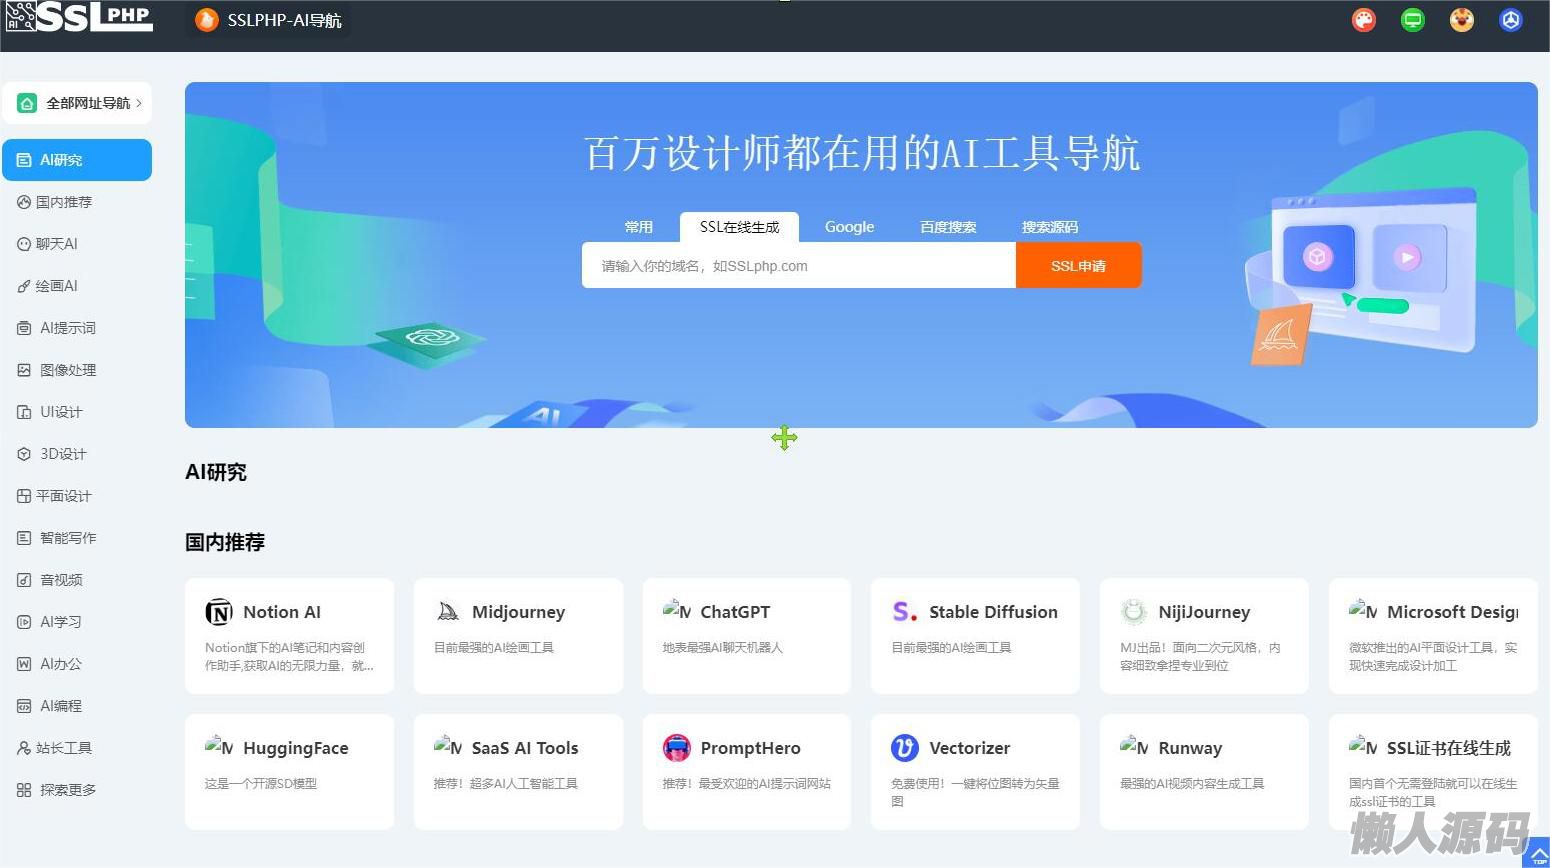Click the 国内推荐 section heading

coord(225,542)
